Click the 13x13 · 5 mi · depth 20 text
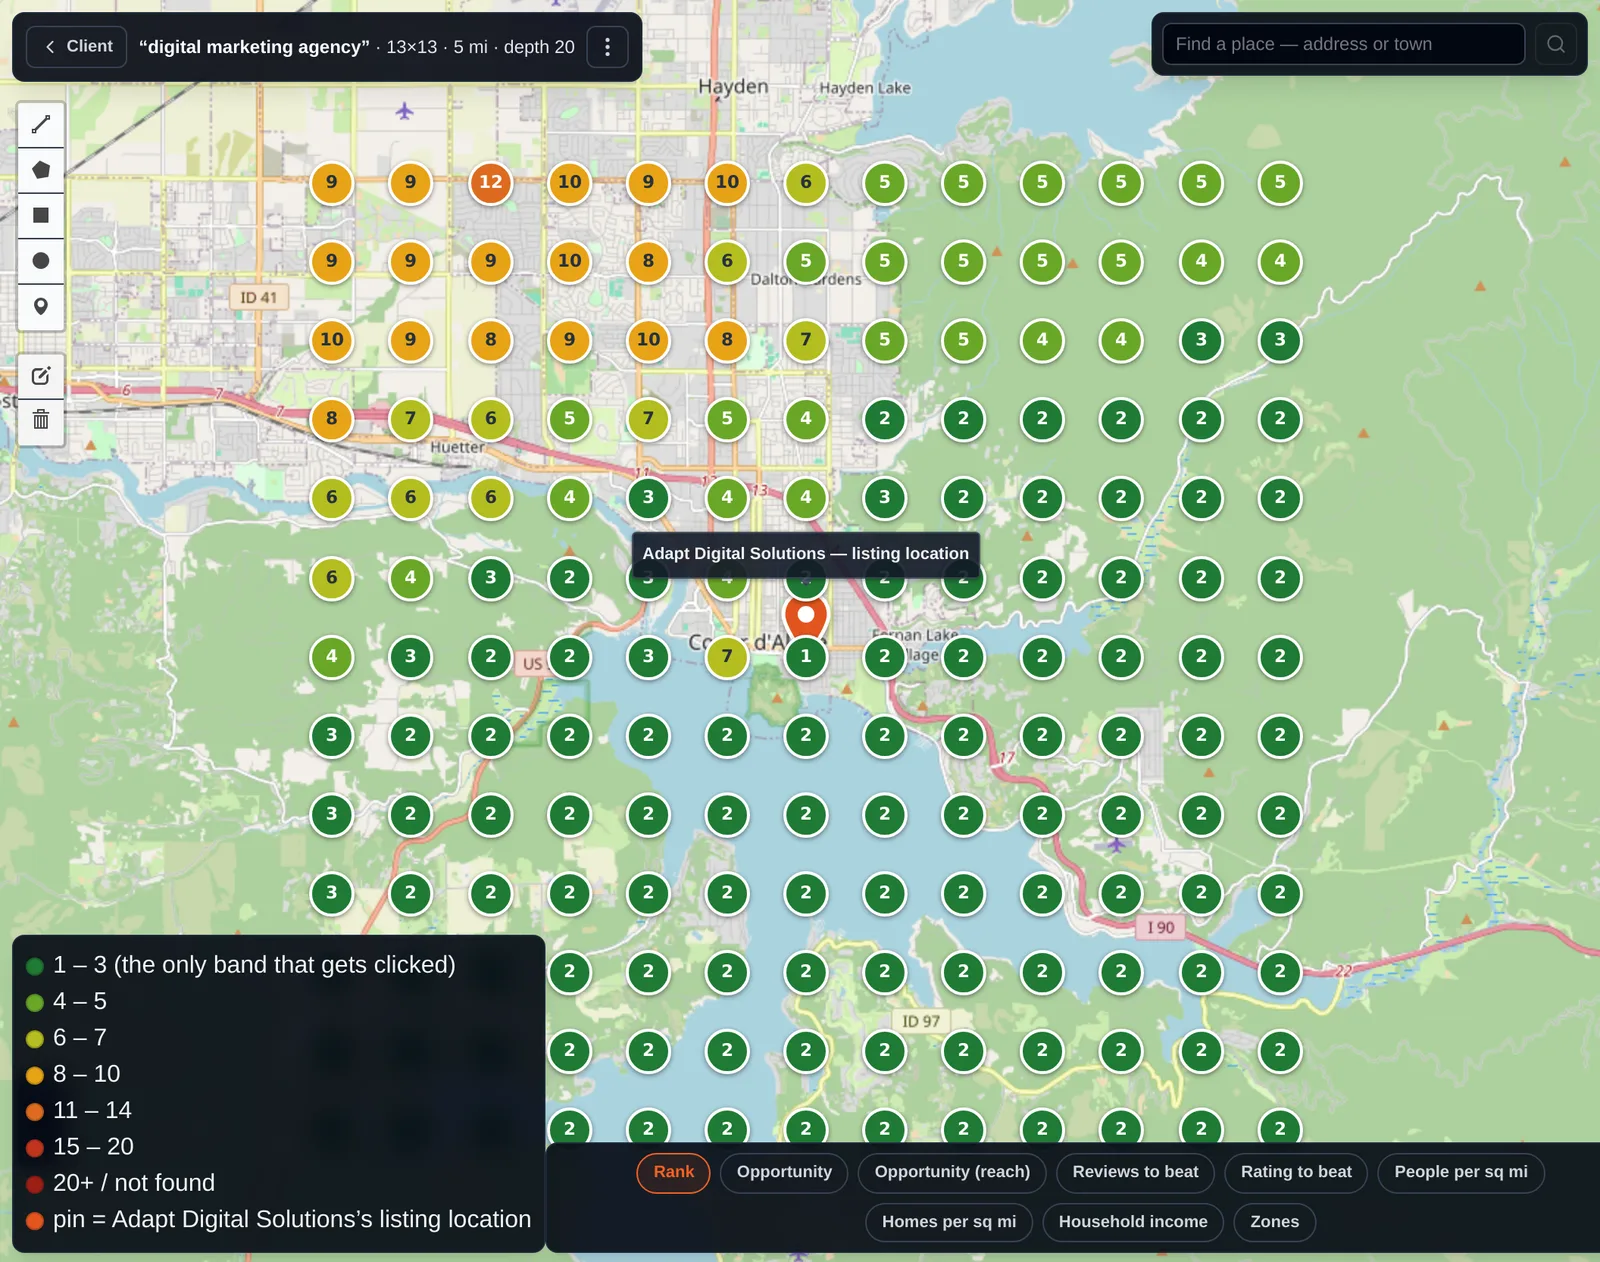Screen dimensions: 1600x1262 click(x=480, y=47)
